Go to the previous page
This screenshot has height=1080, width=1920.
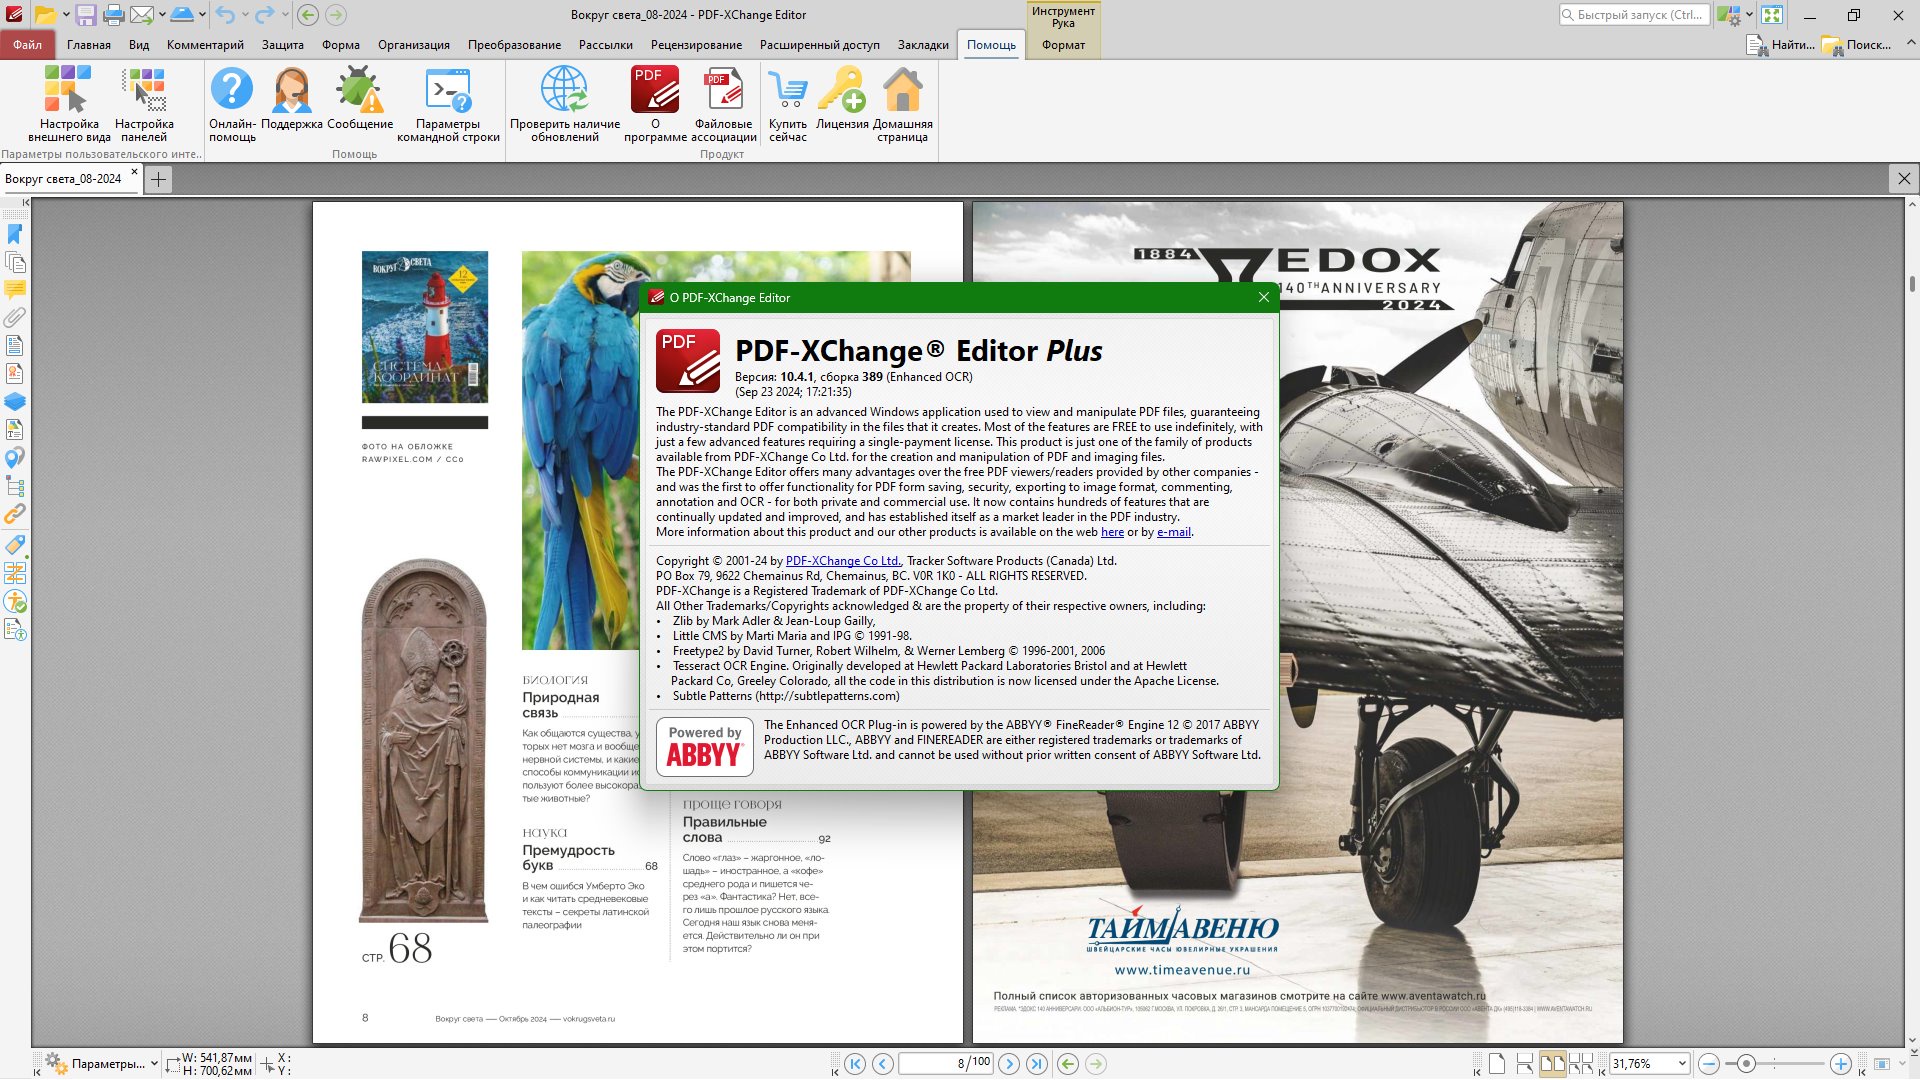coord(883,1064)
